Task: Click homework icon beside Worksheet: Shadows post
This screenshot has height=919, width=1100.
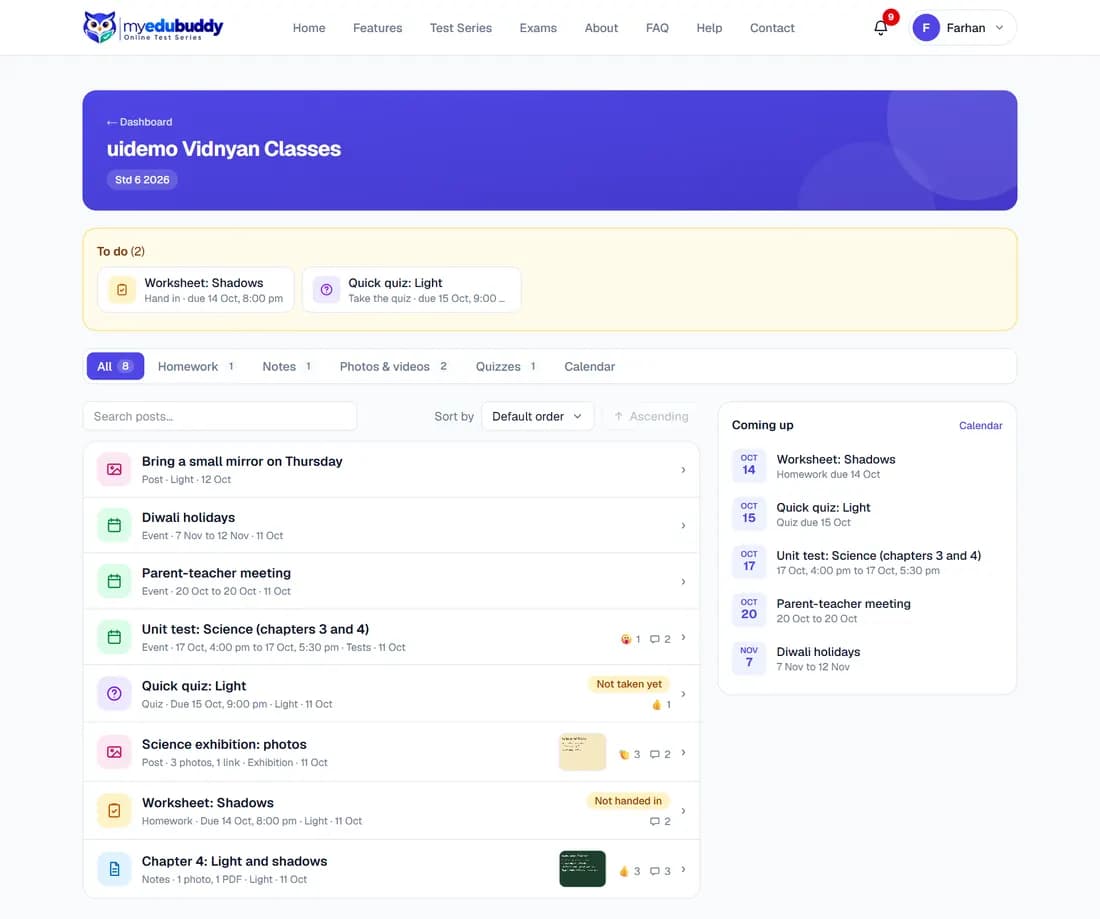Action: [114, 811]
